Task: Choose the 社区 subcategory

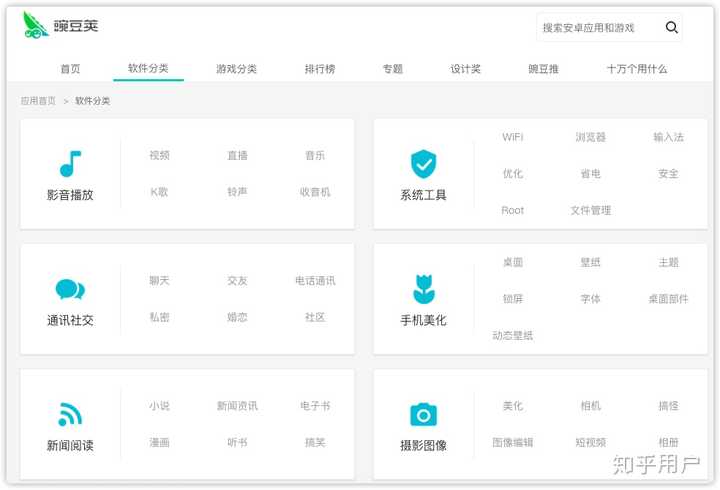Action: (315, 317)
